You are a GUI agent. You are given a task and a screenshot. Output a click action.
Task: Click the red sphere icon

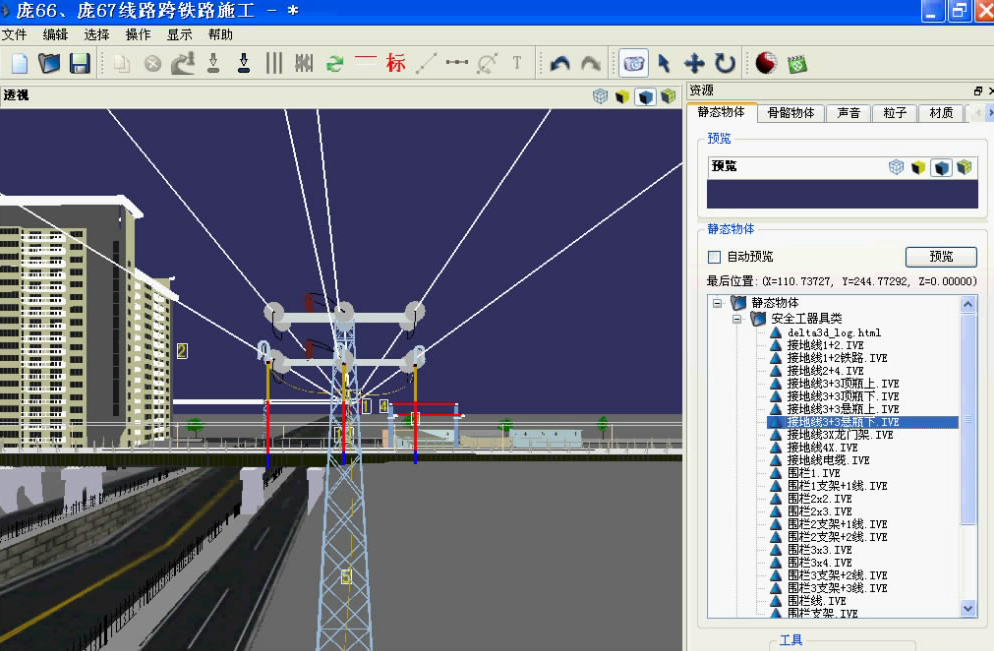(x=766, y=63)
